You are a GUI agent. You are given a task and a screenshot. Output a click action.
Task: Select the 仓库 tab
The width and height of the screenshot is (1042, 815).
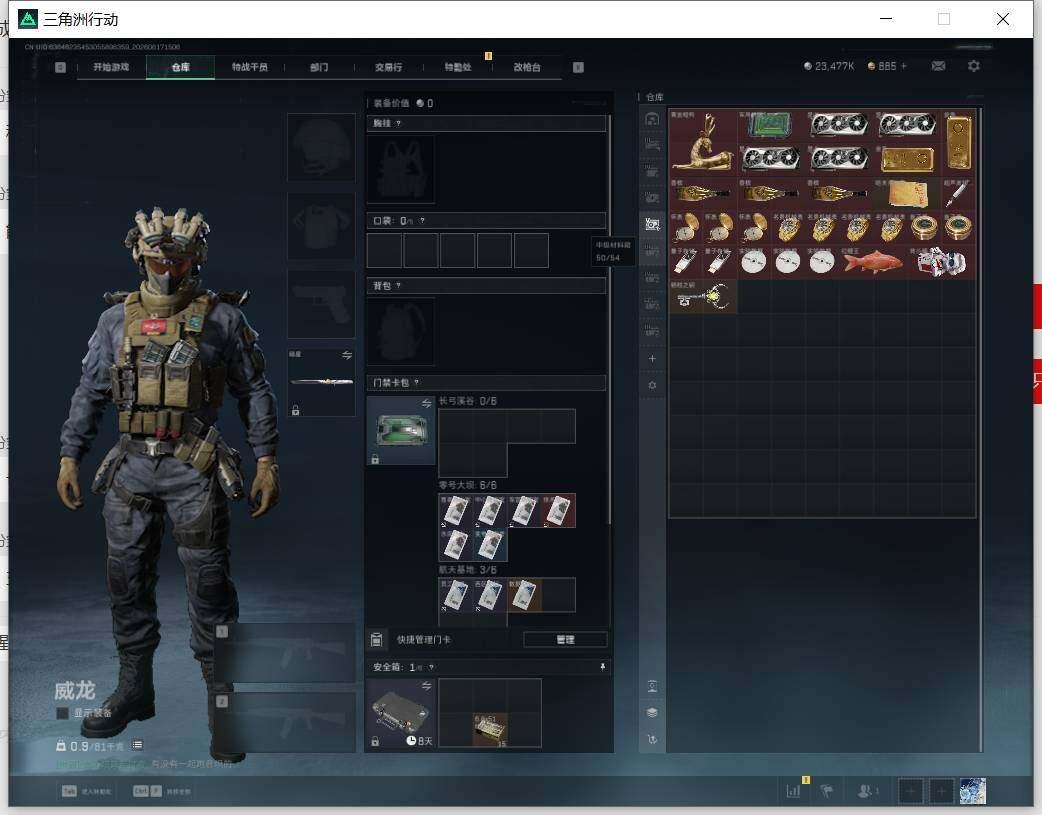(x=181, y=67)
